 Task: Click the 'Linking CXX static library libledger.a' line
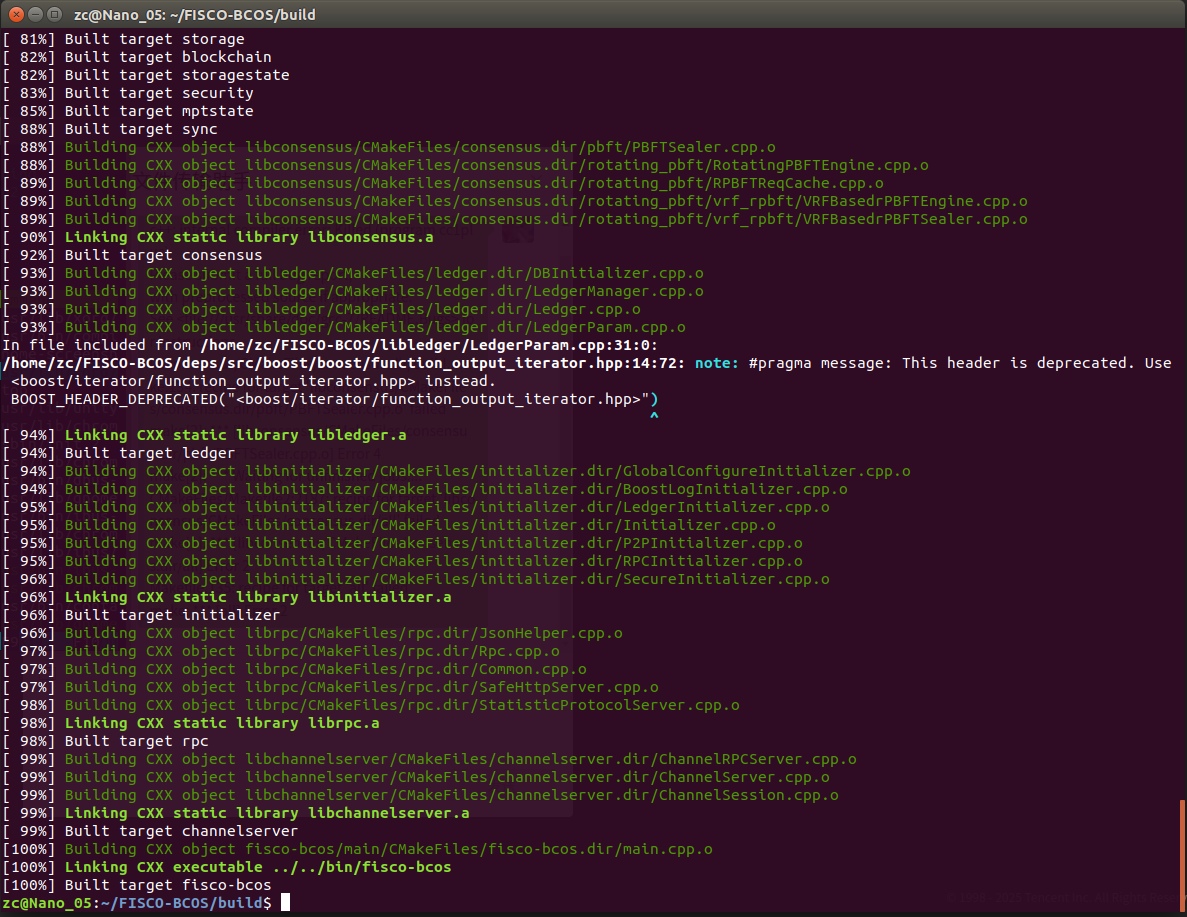[x=204, y=435]
